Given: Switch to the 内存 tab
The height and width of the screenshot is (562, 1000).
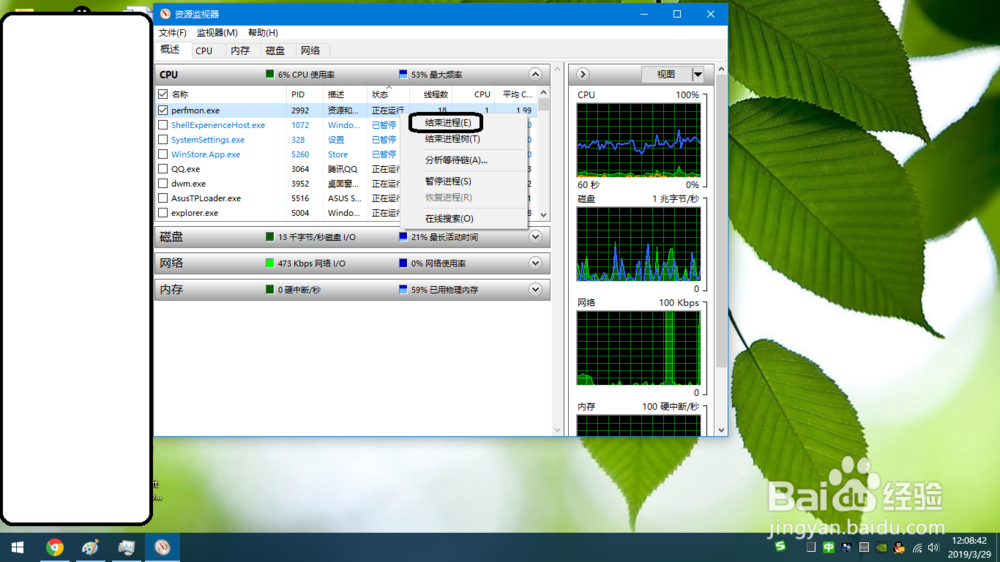Looking at the screenshot, I should pyautogui.click(x=240, y=51).
